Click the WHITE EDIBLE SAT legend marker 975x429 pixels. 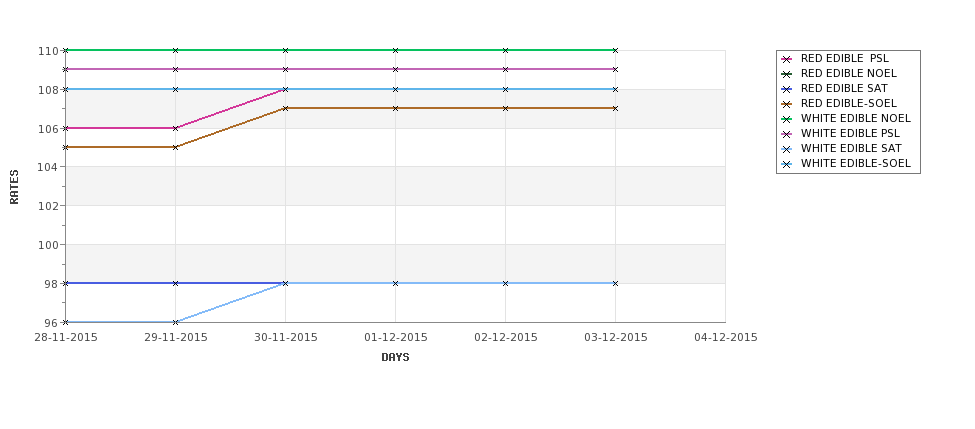pos(787,149)
